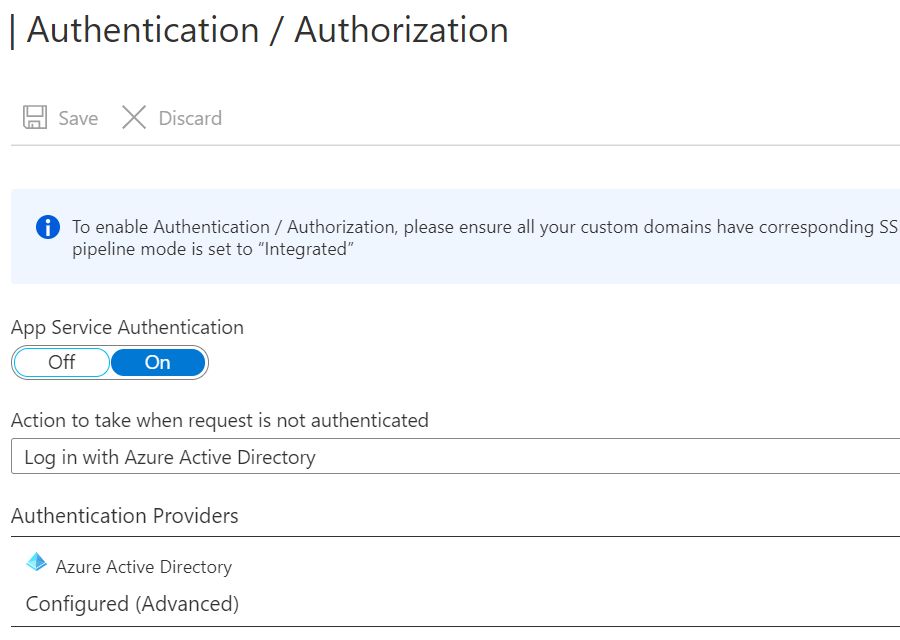Click the Authentication / Authorization page title
This screenshot has height=640, width=900.
point(268,30)
